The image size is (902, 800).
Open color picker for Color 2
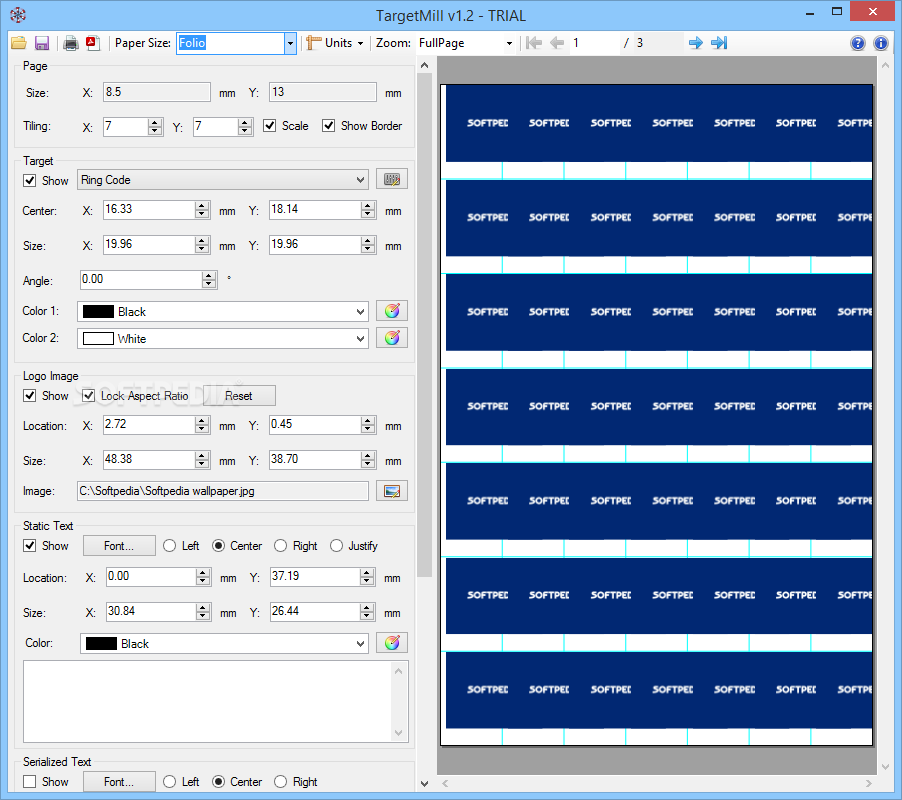pos(392,338)
